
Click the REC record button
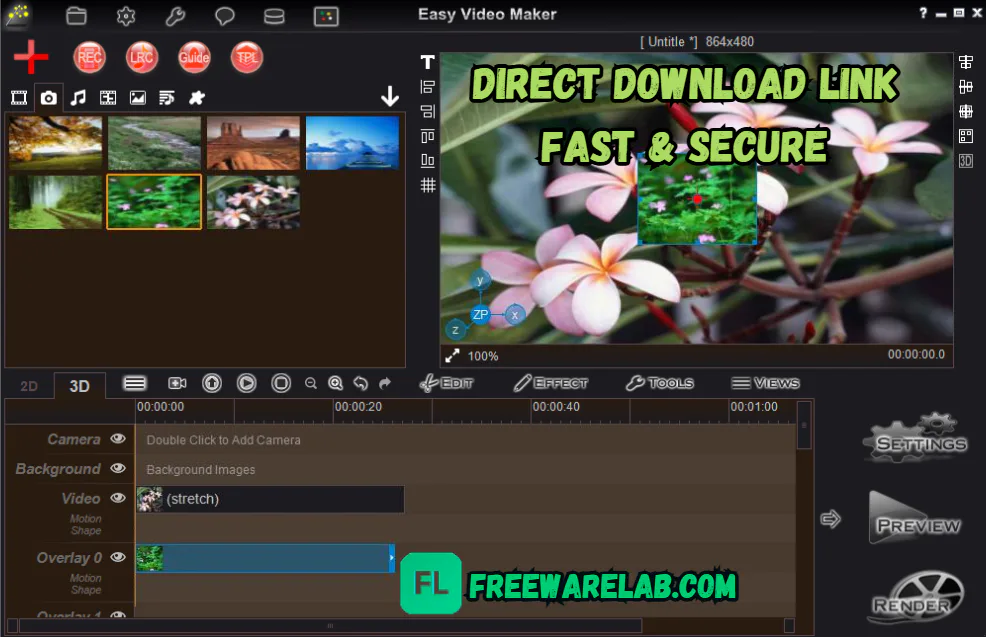89,57
